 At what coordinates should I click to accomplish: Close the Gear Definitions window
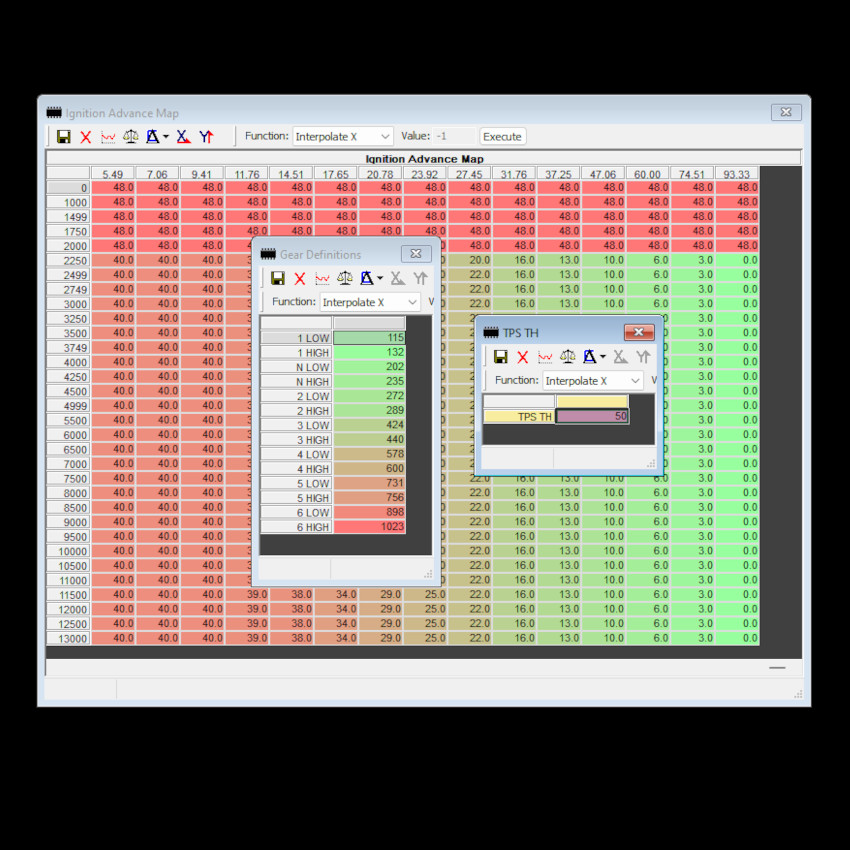[x=416, y=254]
